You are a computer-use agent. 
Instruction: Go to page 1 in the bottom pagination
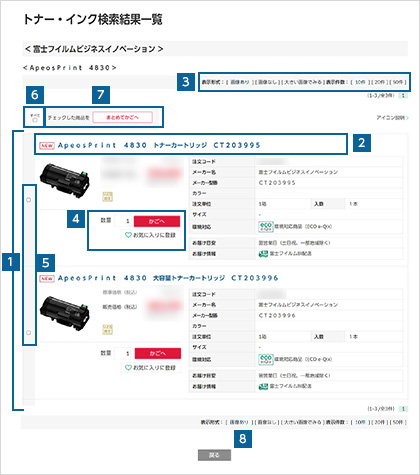tap(403, 409)
